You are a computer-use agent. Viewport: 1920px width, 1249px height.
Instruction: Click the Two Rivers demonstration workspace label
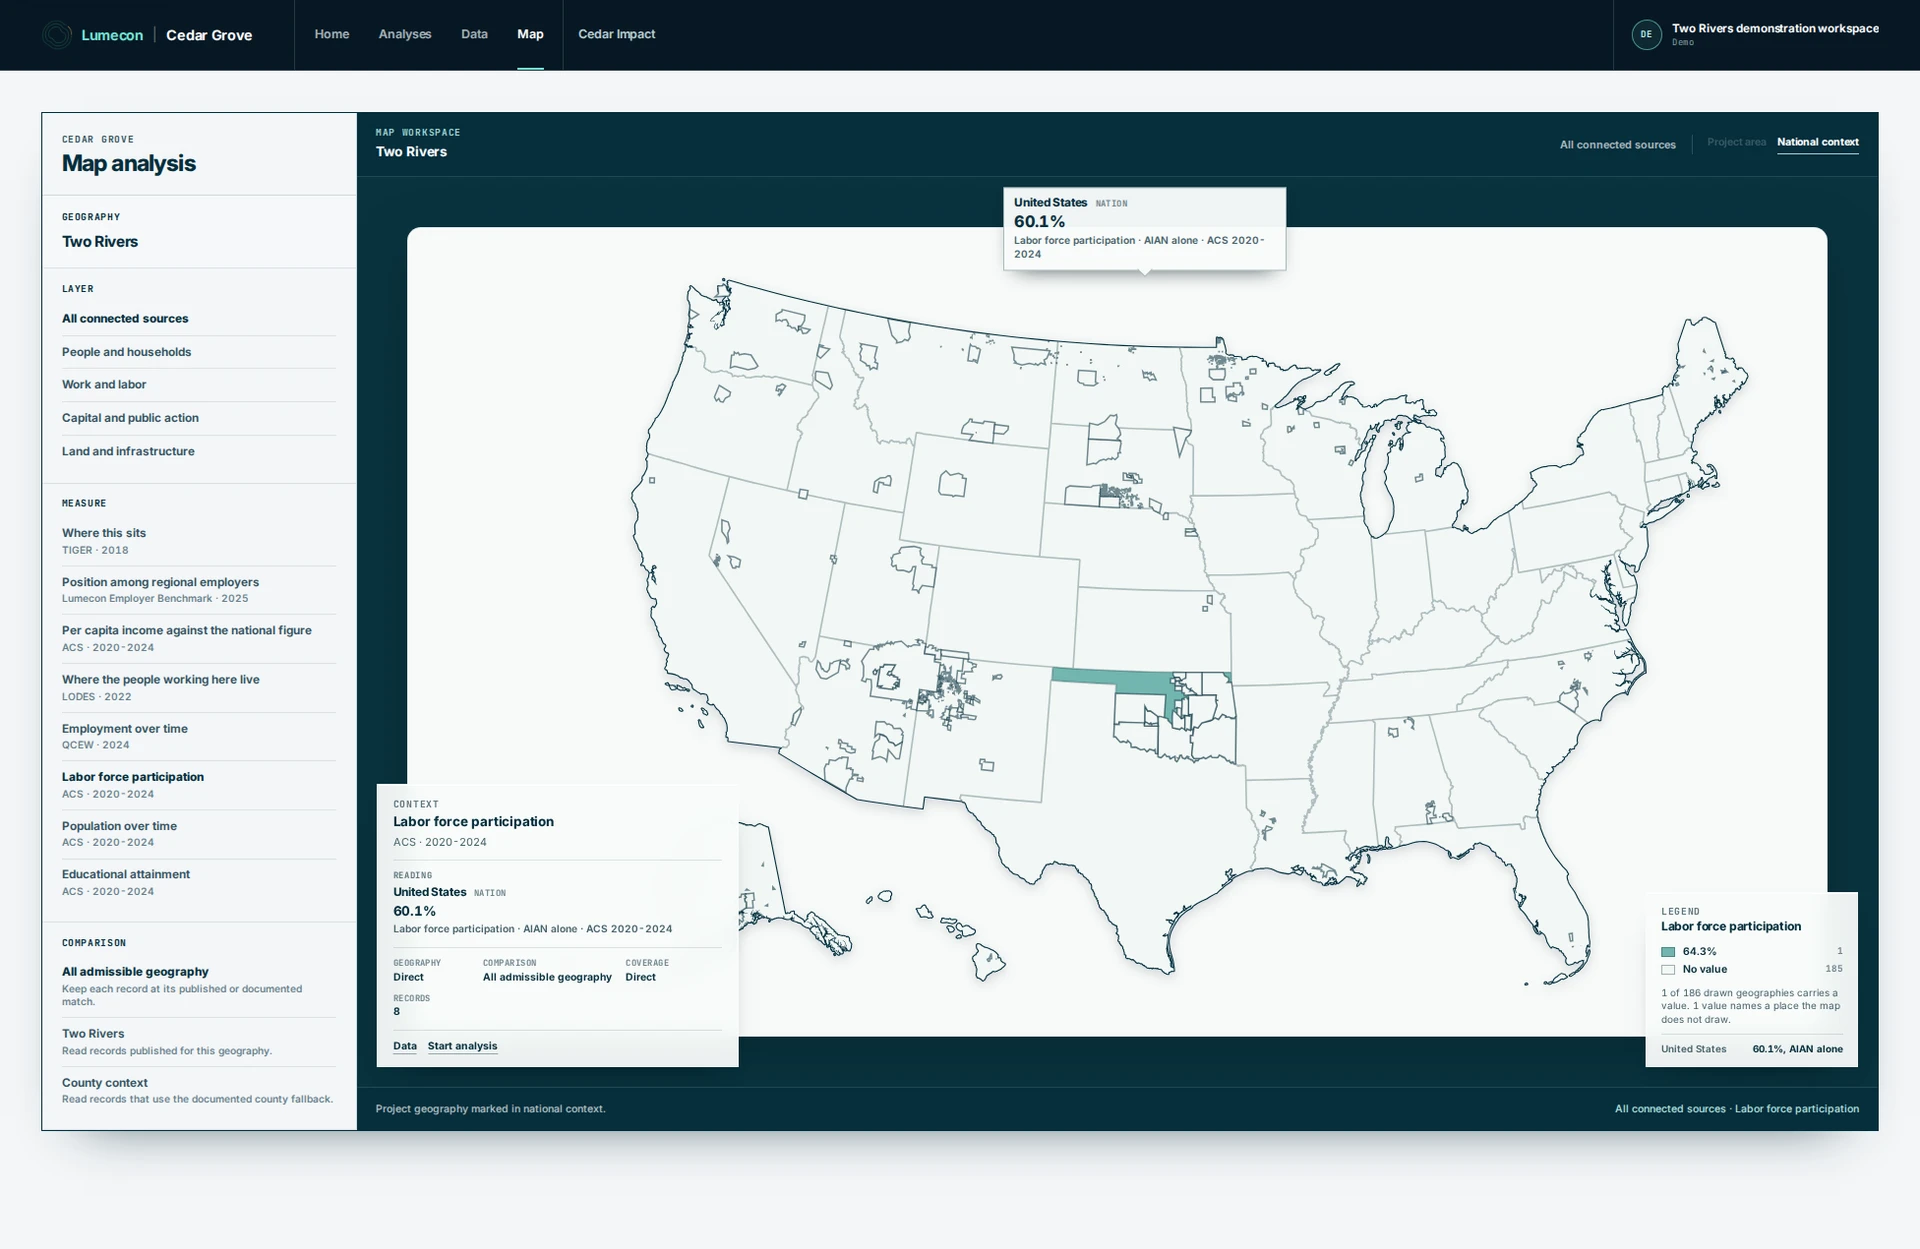coord(1775,28)
